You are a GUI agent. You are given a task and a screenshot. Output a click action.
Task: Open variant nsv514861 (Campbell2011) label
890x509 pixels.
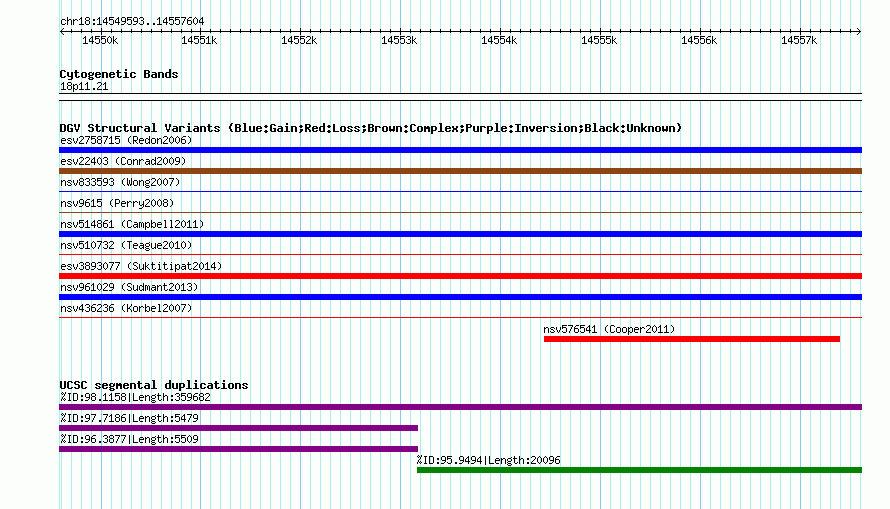(x=132, y=224)
